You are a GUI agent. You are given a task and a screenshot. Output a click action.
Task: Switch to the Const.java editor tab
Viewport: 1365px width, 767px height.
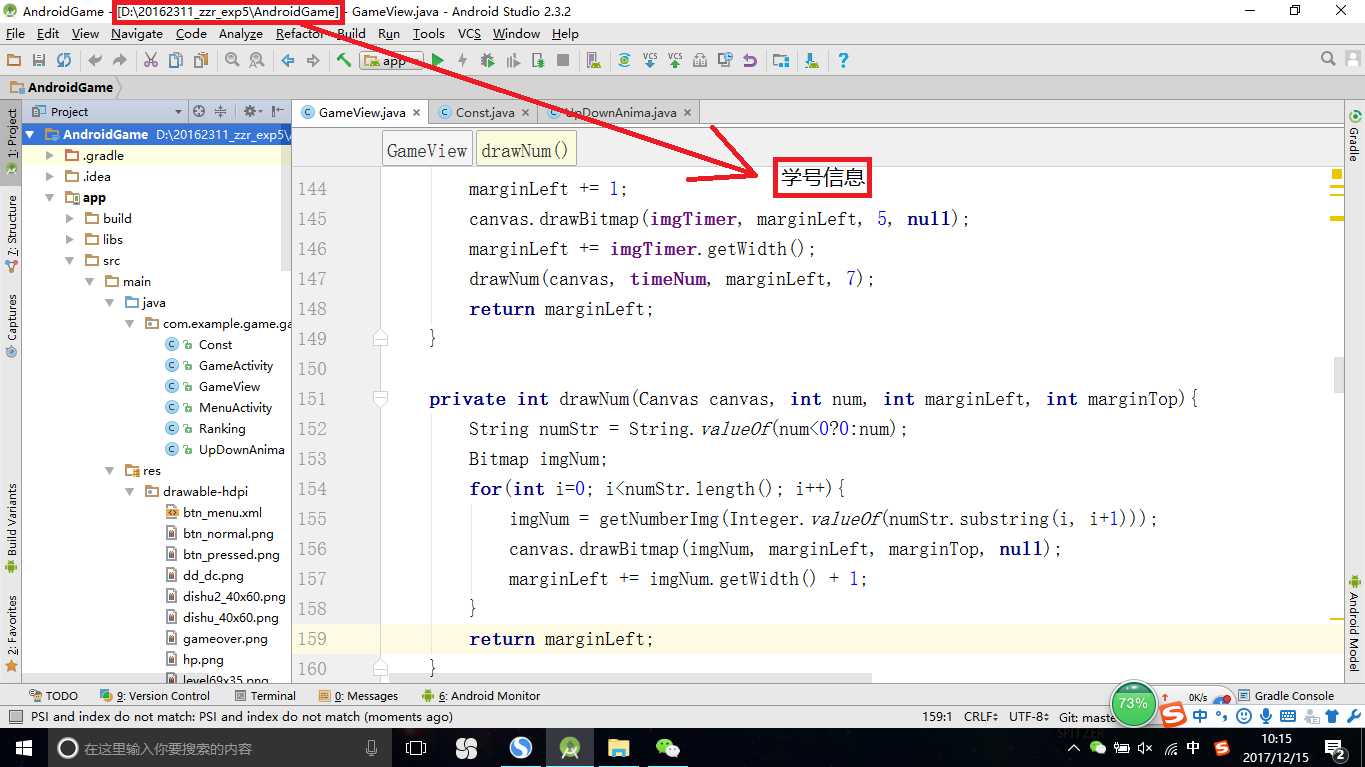point(484,113)
